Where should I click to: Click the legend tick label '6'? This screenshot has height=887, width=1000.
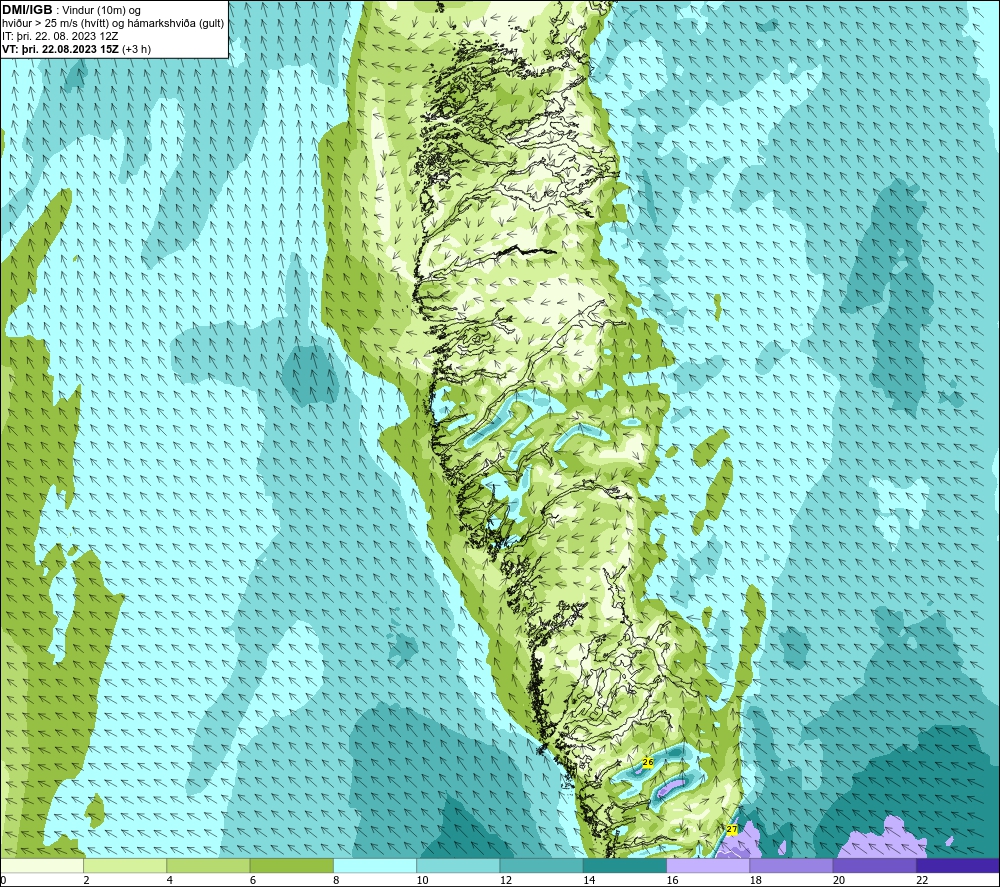point(253,881)
